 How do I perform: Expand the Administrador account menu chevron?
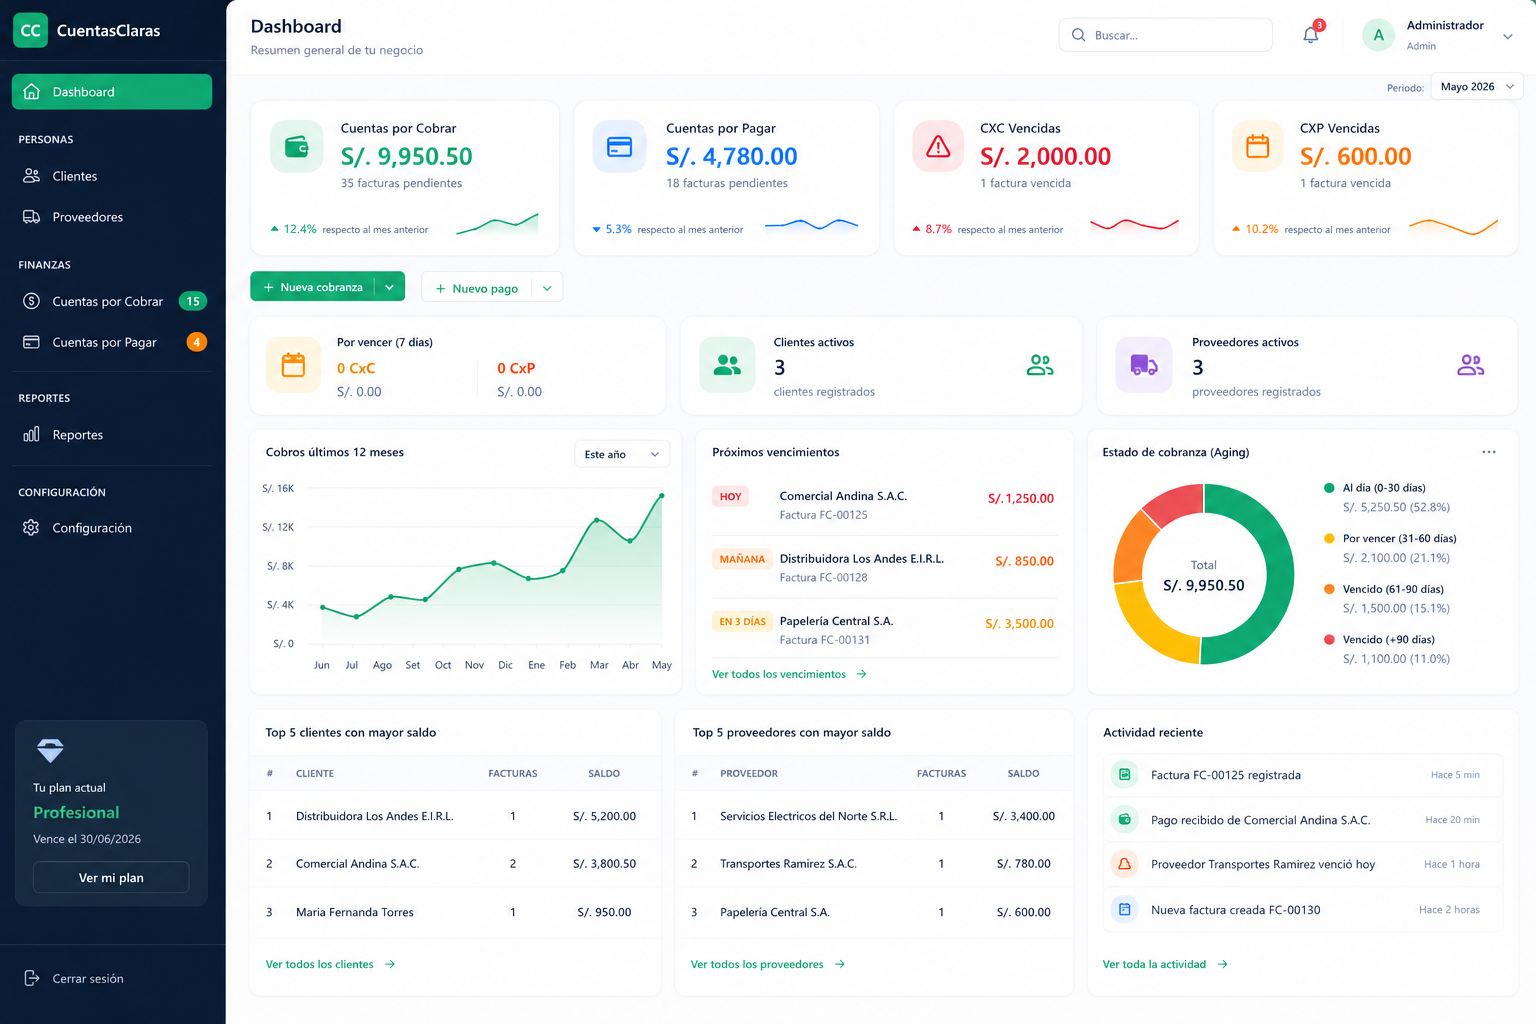(x=1508, y=36)
